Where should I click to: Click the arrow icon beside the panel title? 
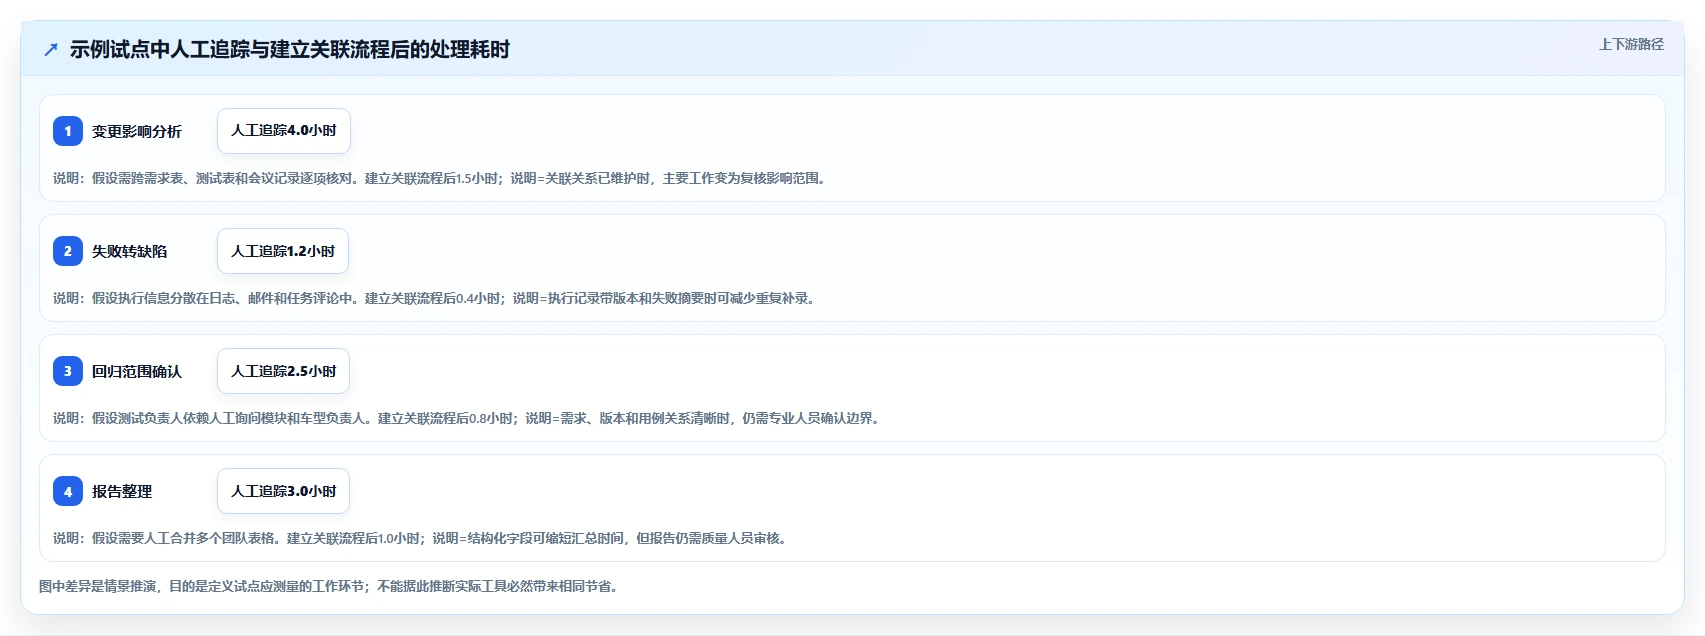(x=51, y=49)
